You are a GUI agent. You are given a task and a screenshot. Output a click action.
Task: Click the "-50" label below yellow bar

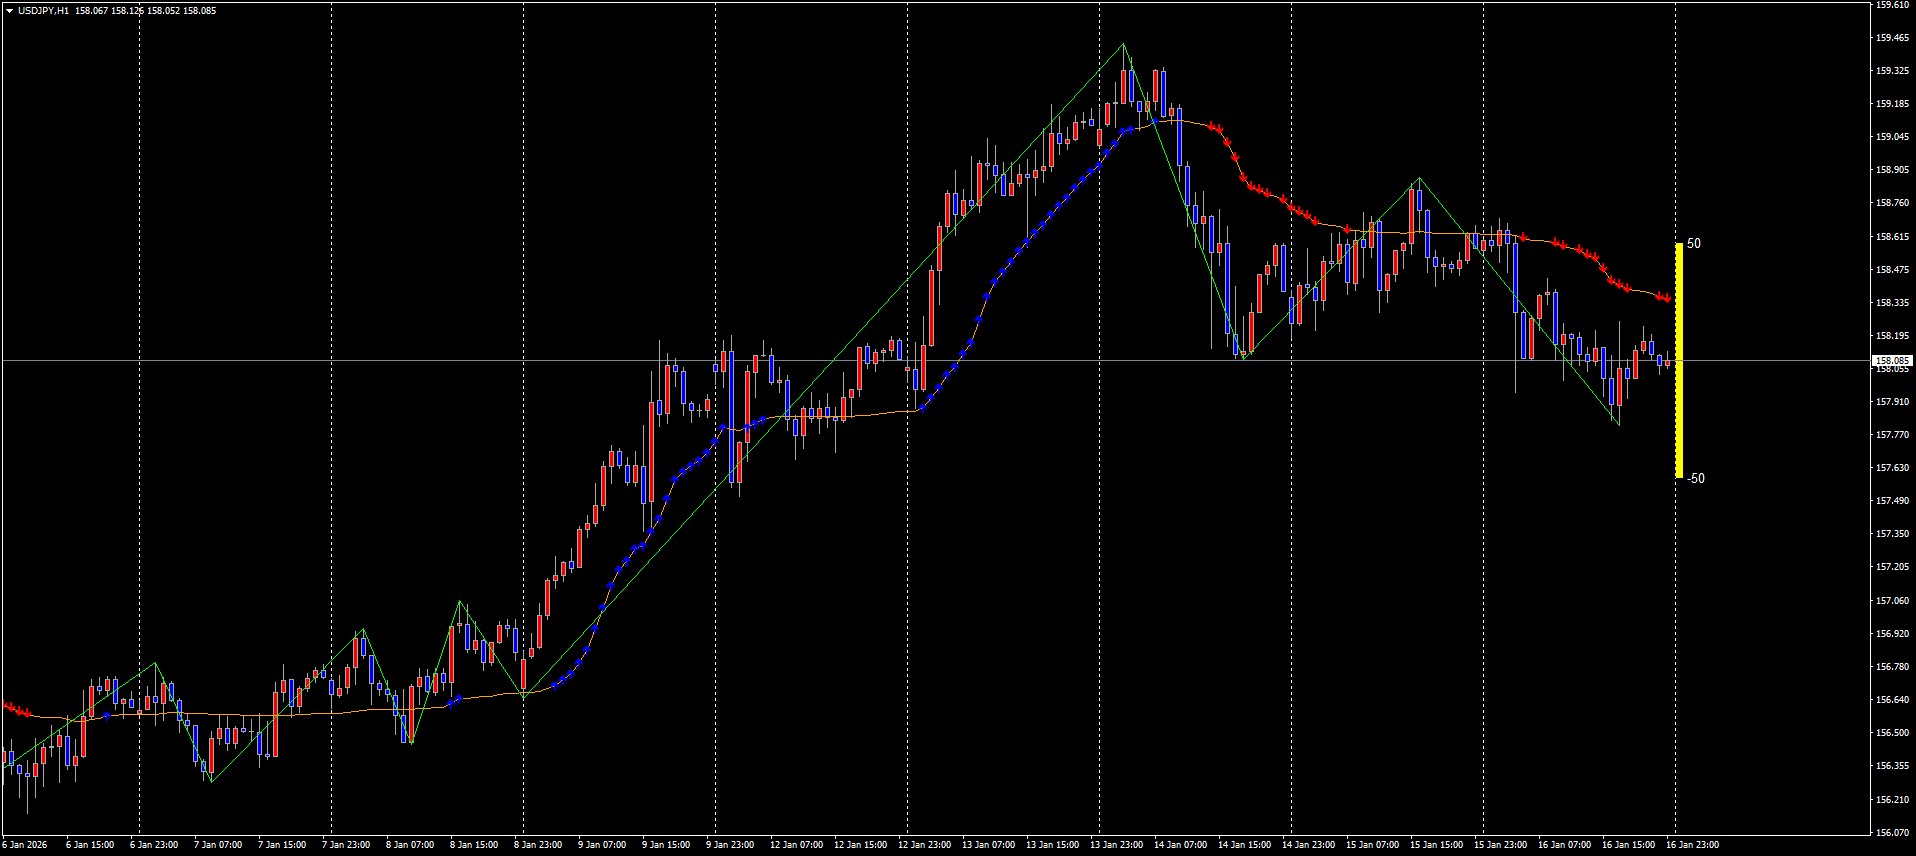[x=1695, y=478]
